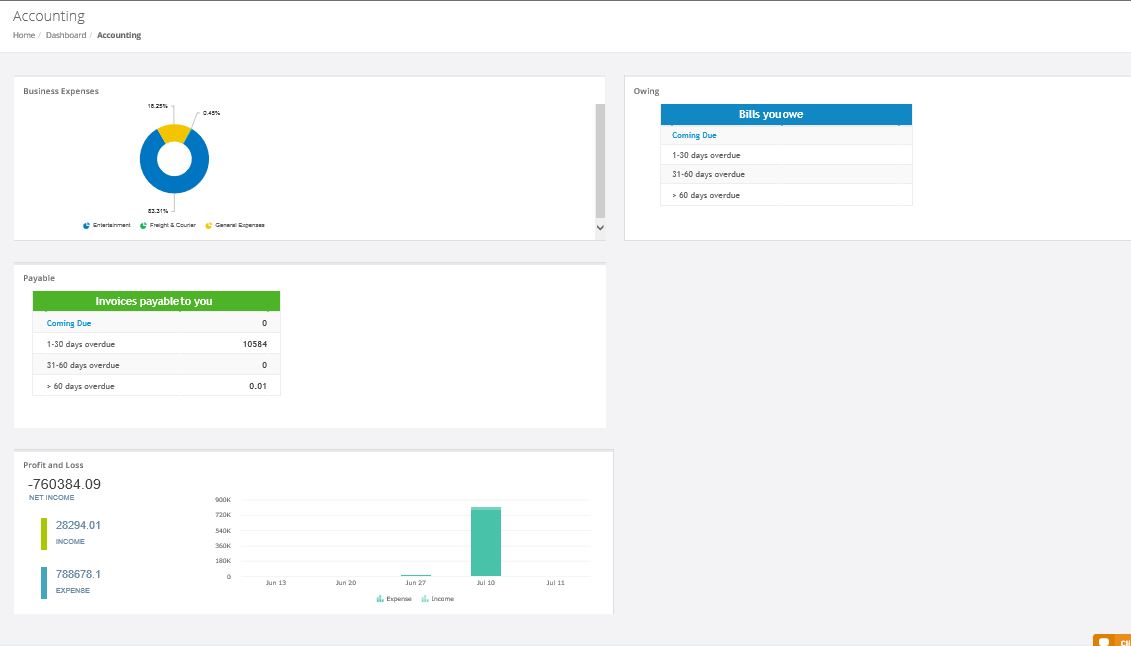Click the Bills you owe header
Image resolution: width=1131 pixels, height=646 pixels.
click(x=786, y=115)
